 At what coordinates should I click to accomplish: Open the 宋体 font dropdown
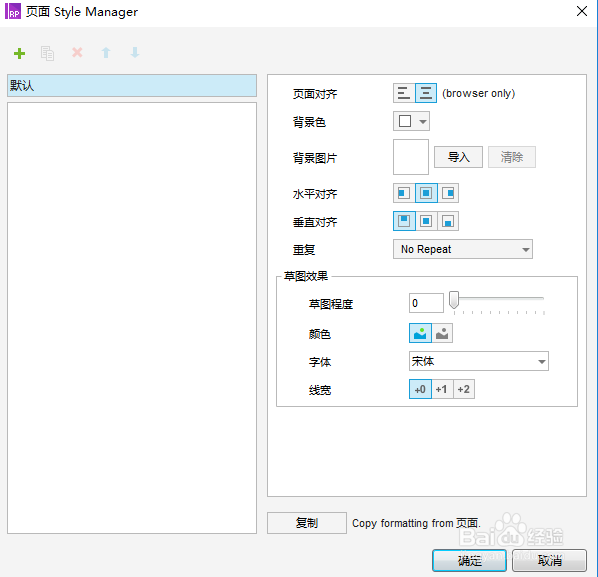click(479, 361)
